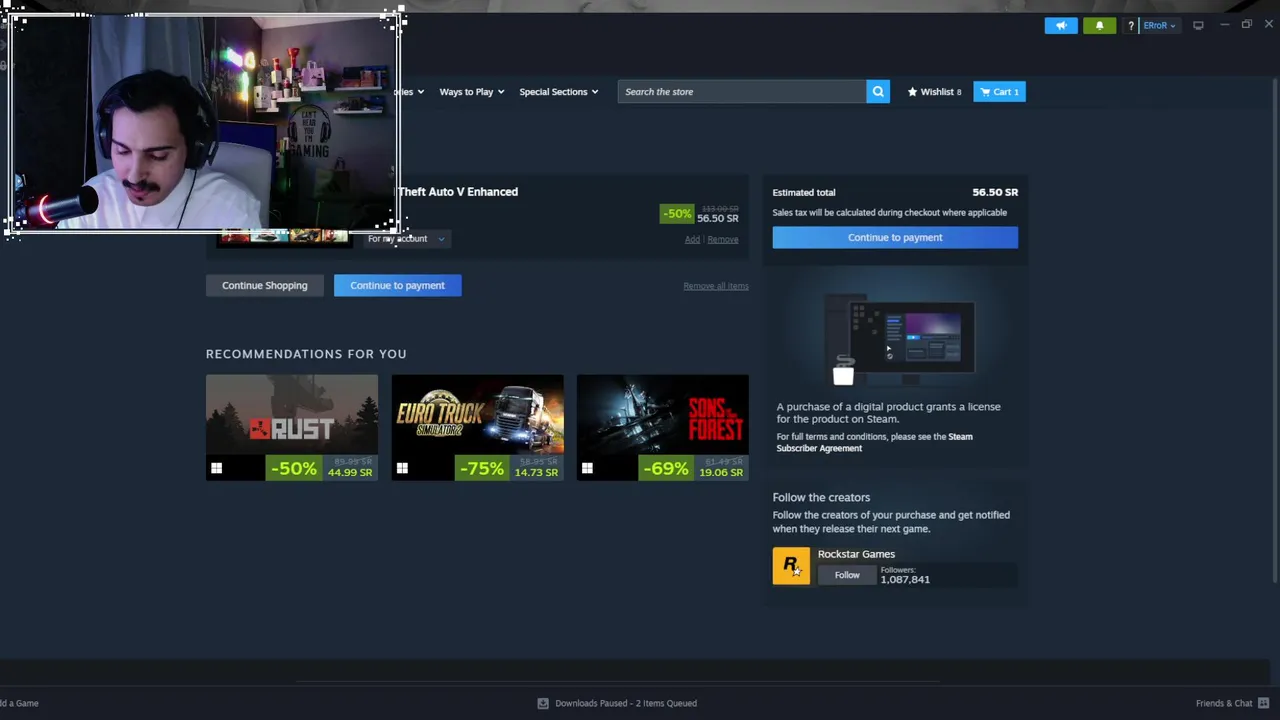Open the Sons of the Forest thumbnail

663,428
